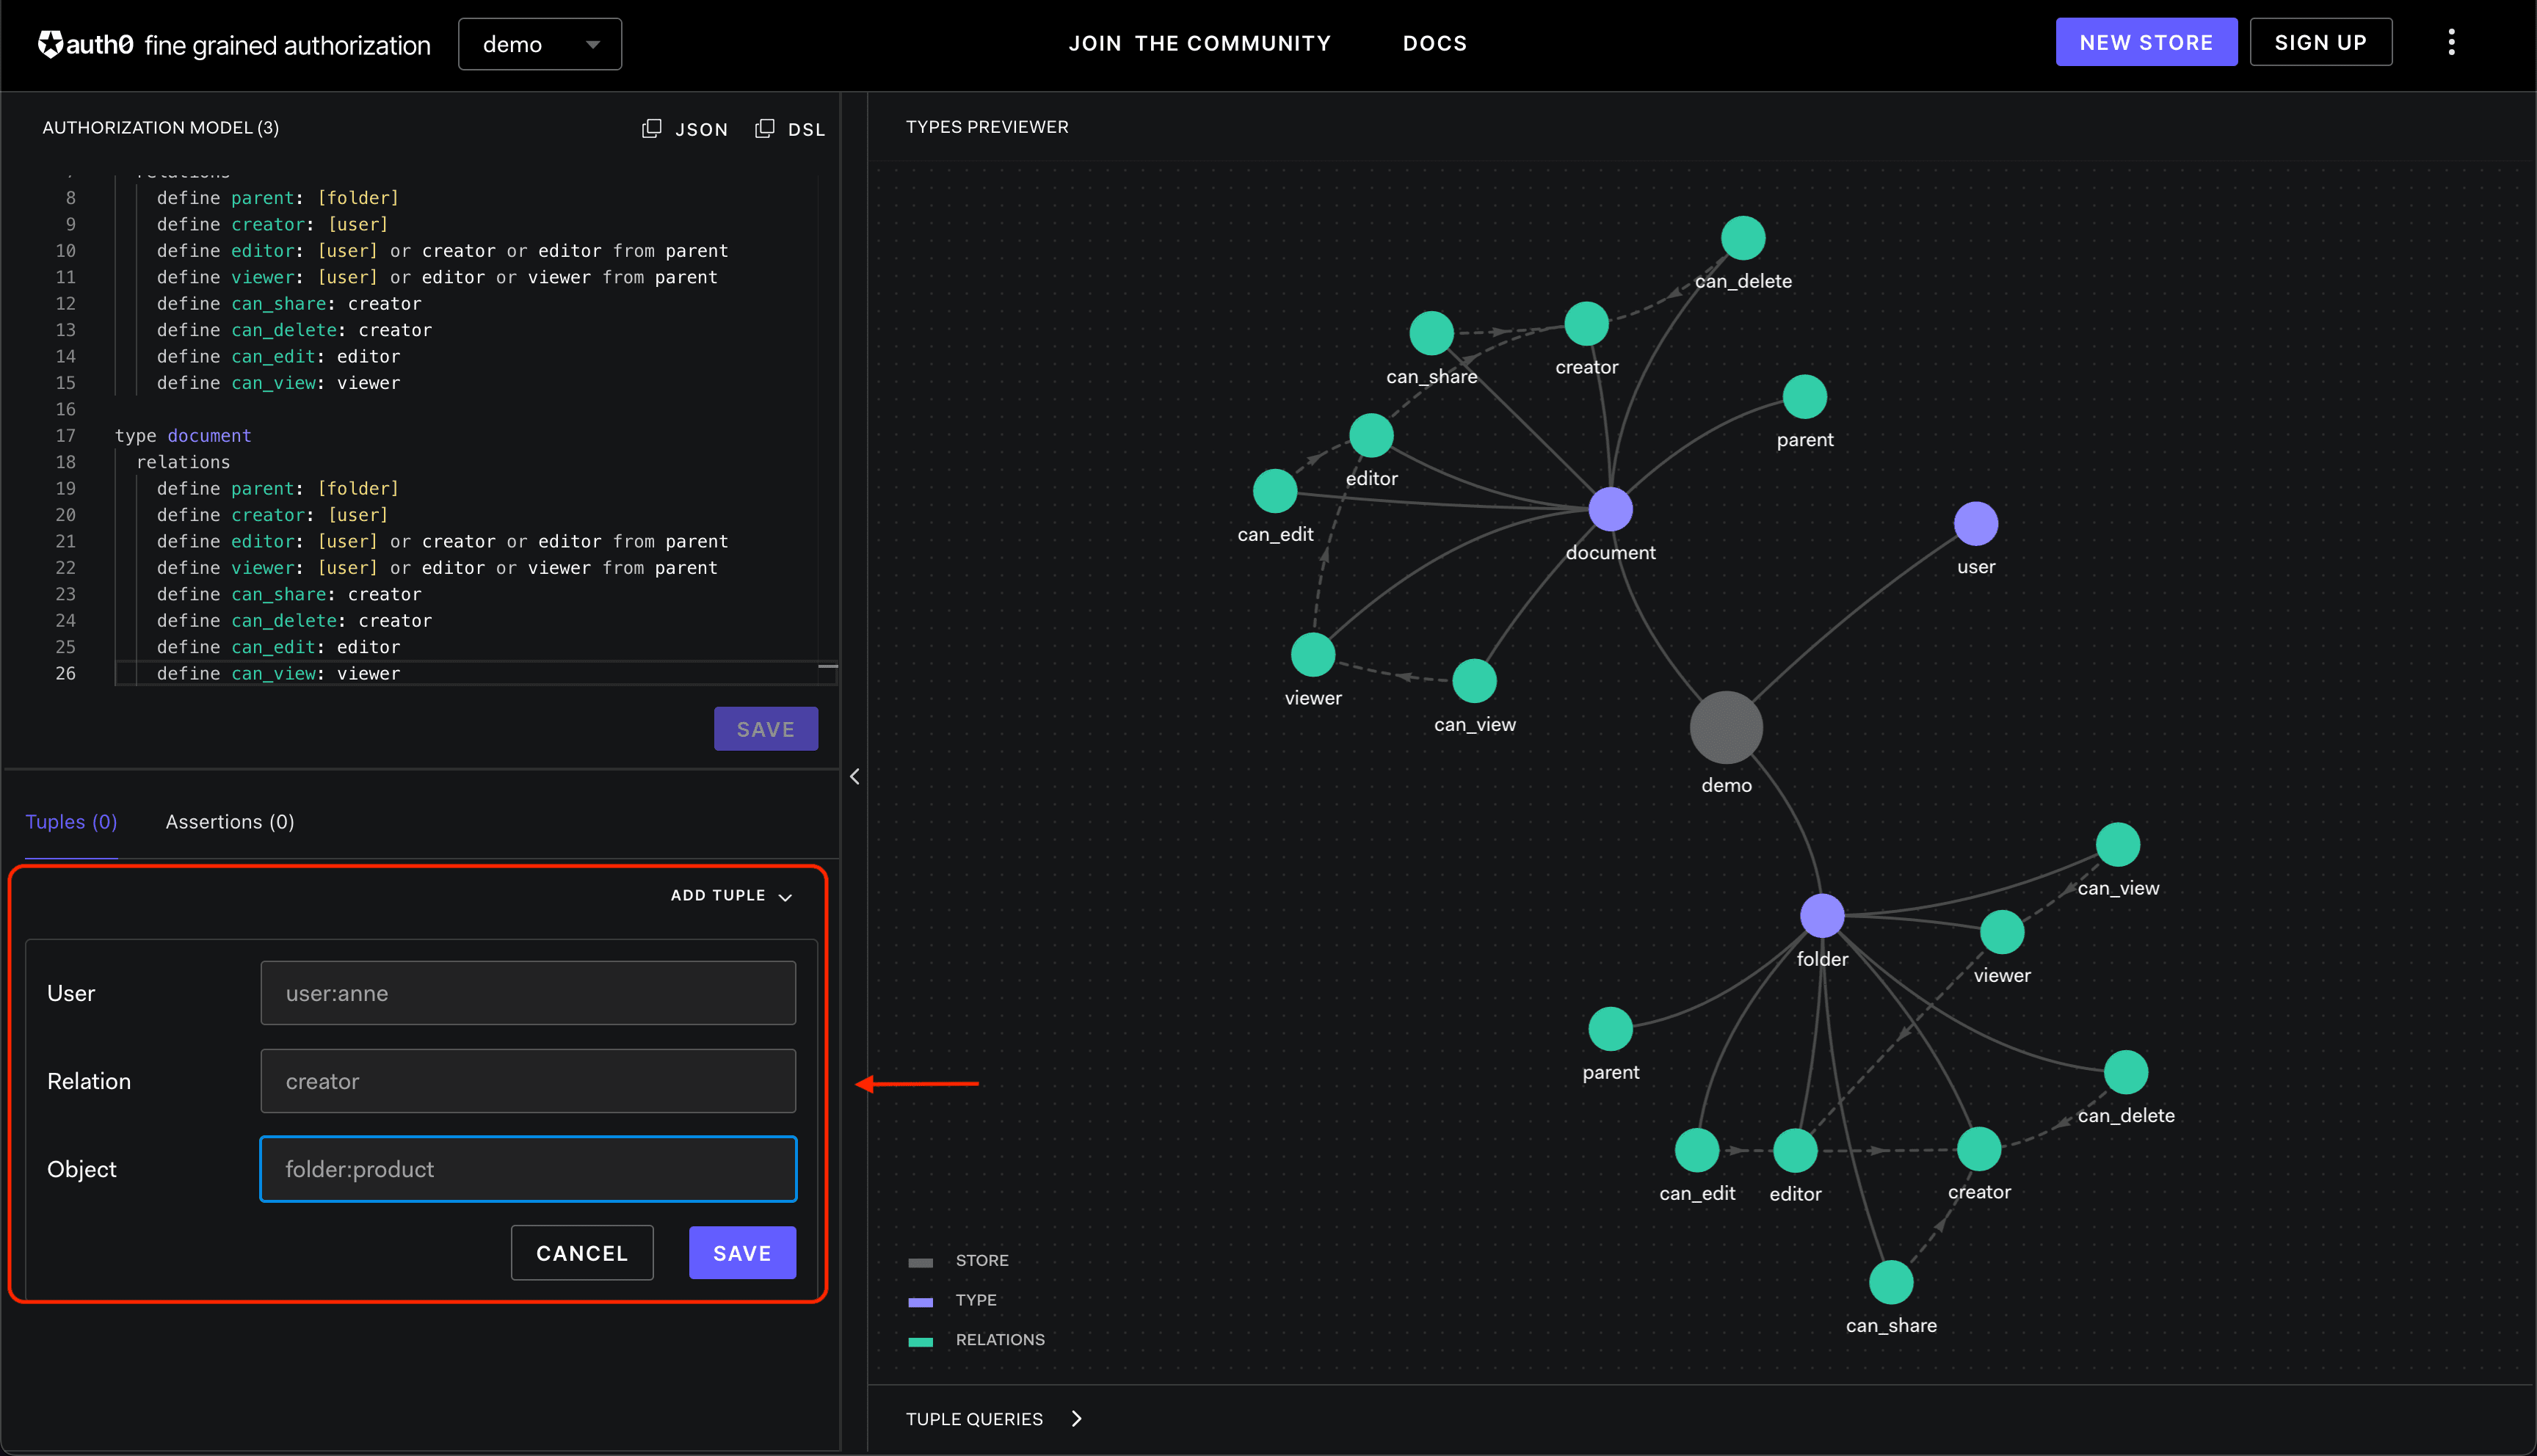Click line 26 'define can_view: viewer'
This screenshot has height=1456, width=2537.
point(278,674)
